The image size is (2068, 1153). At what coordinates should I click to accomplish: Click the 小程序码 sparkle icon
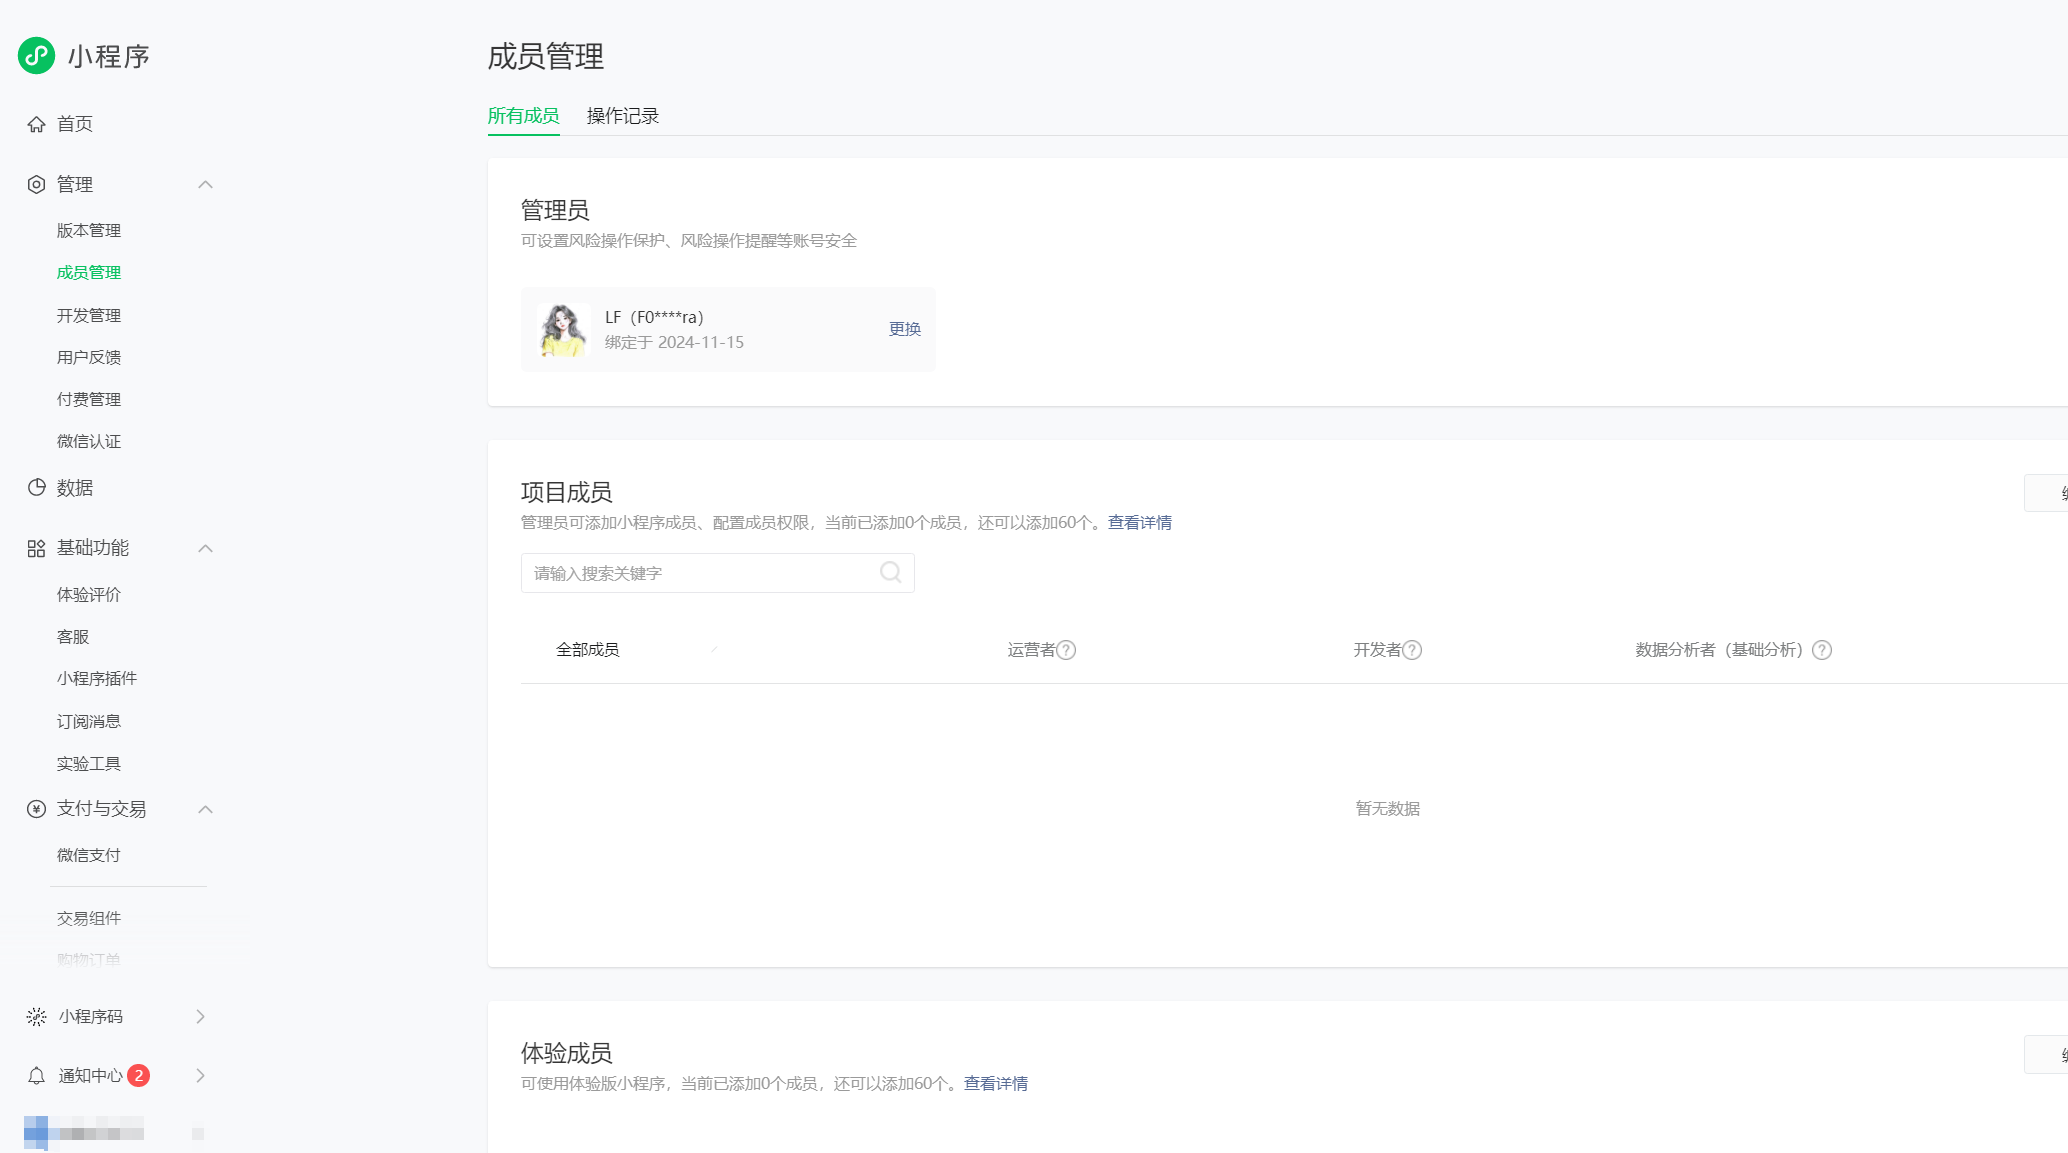37,1017
